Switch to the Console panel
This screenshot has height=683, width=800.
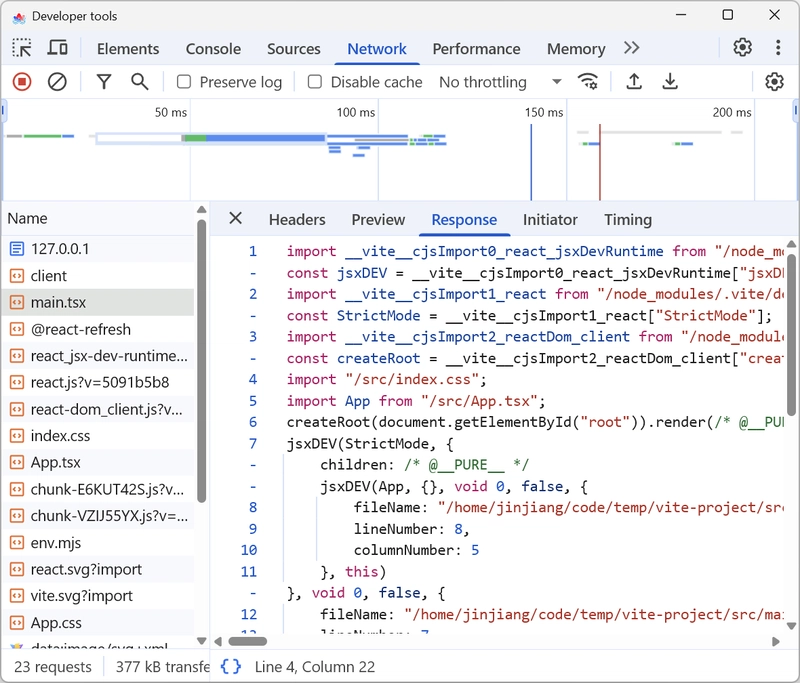(213, 48)
